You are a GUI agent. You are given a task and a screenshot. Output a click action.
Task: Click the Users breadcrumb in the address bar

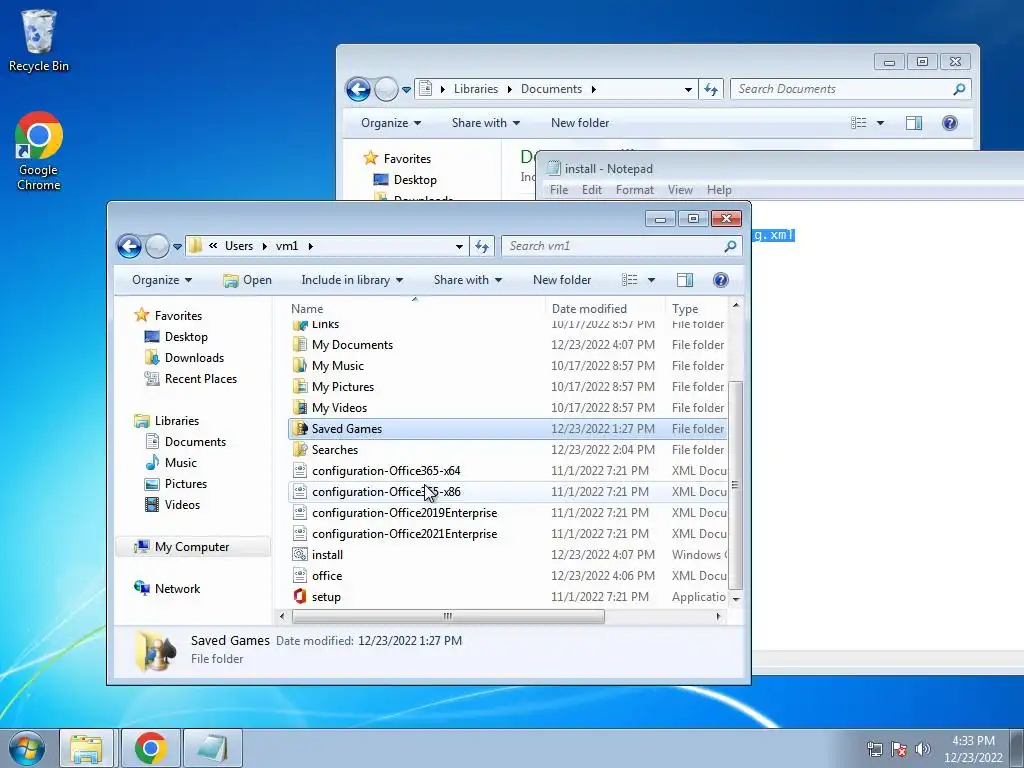point(239,246)
